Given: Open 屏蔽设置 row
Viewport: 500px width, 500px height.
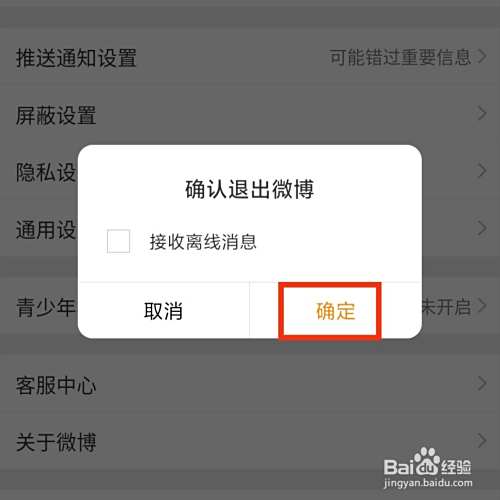Looking at the screenshot, I should 250,114.
